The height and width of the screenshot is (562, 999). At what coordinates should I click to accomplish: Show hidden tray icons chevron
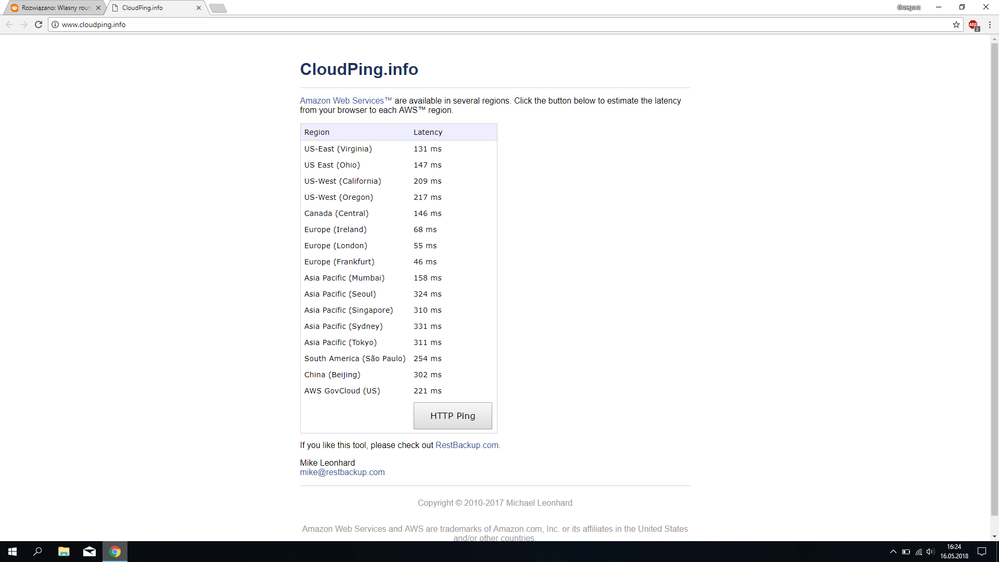[x=893, y=552]
